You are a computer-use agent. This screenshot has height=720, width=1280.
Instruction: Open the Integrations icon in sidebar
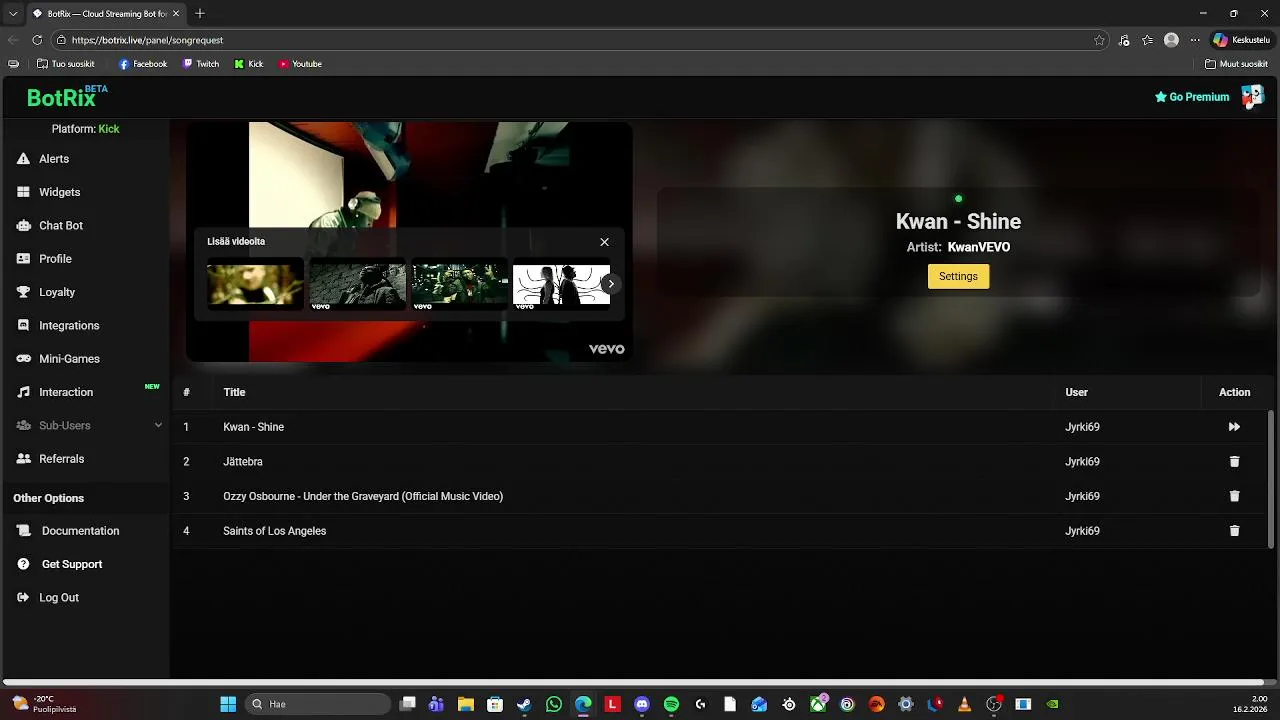point(23,325)
